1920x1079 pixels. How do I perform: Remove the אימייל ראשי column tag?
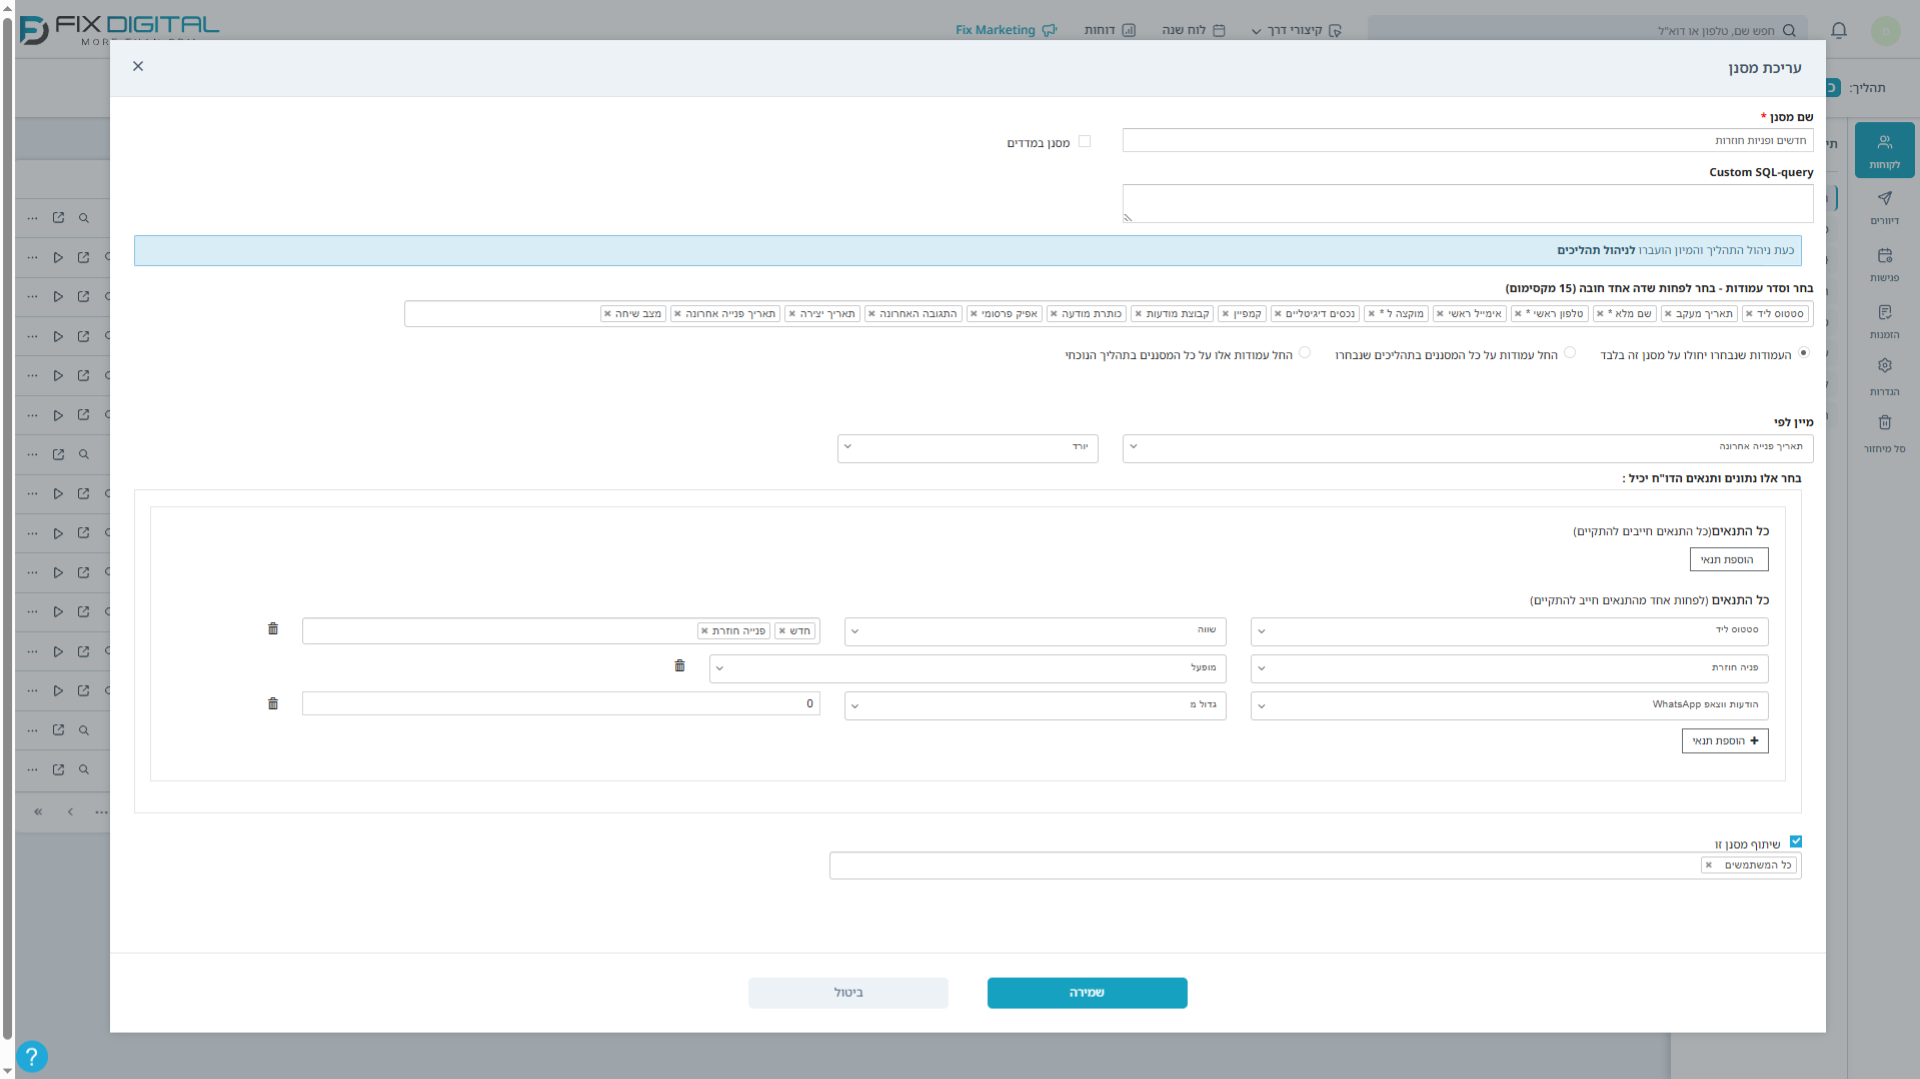tap(1440, 314)
